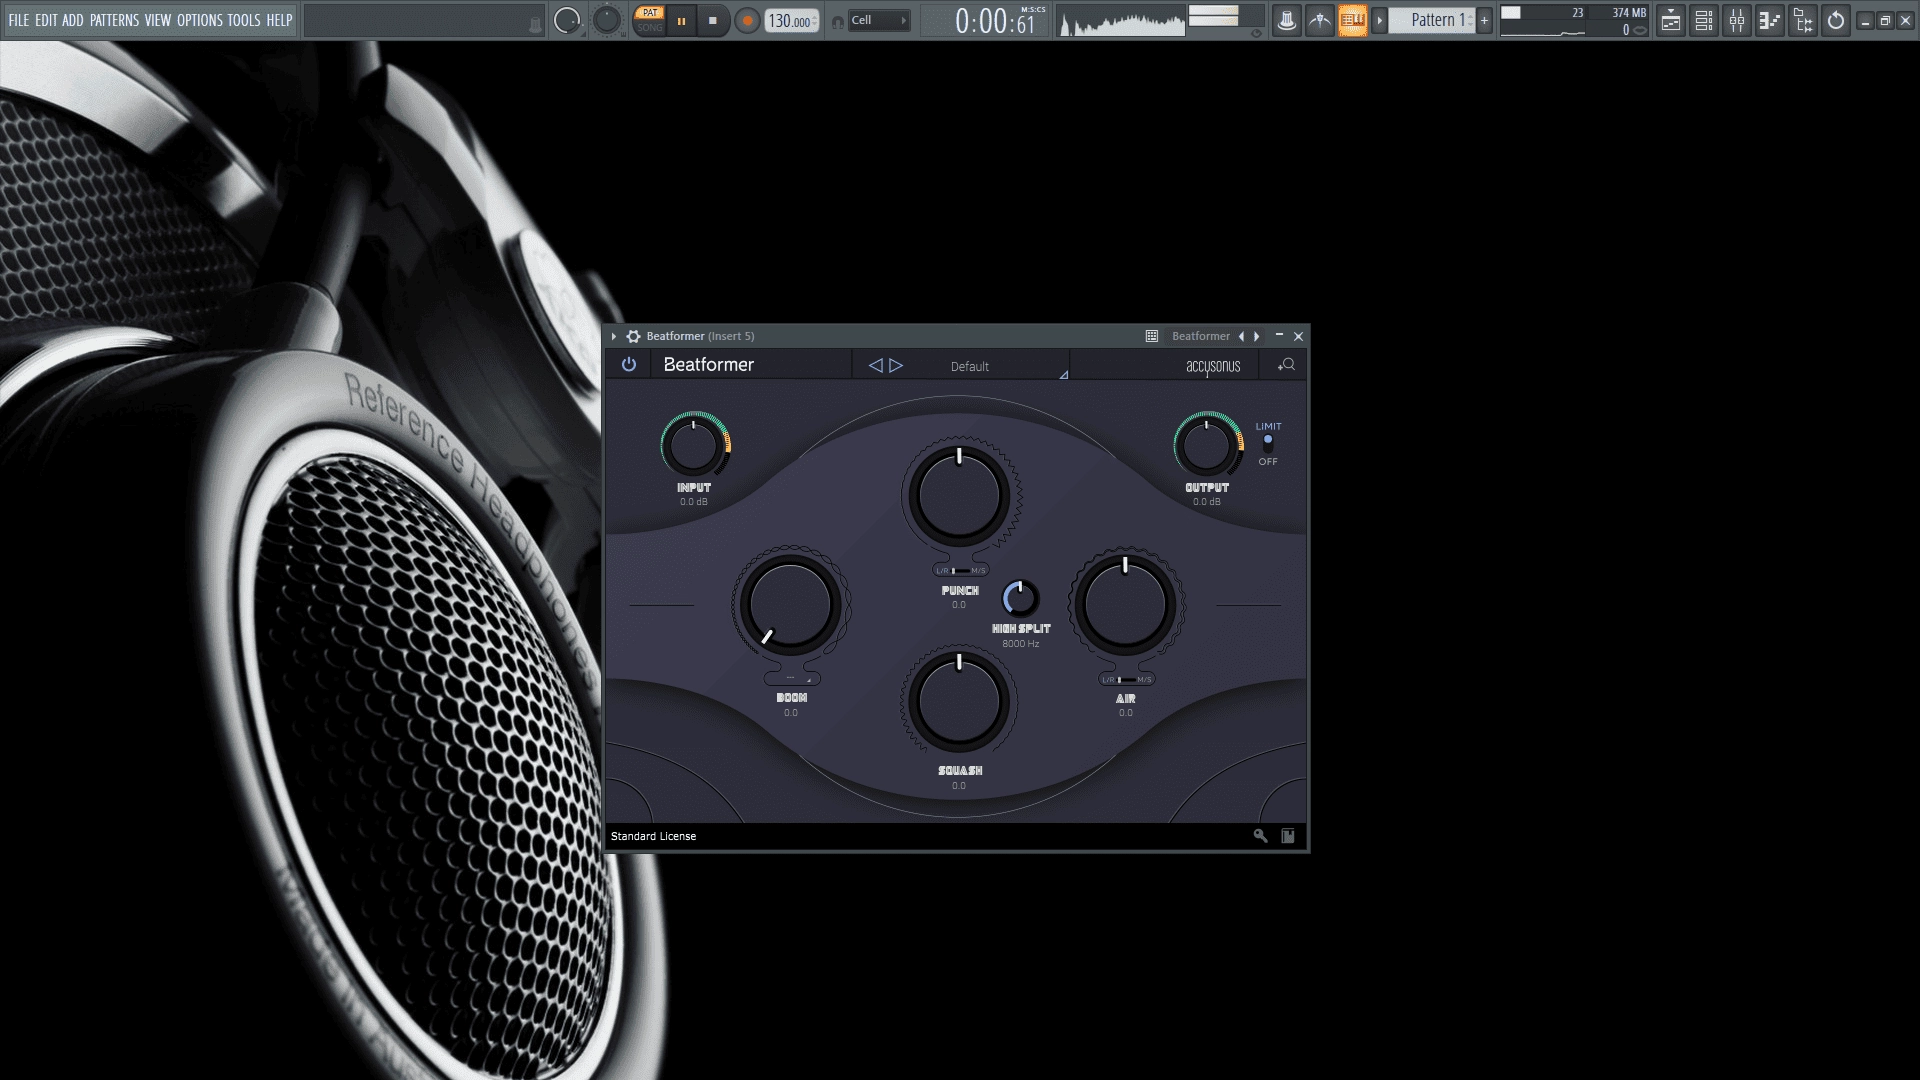
Task: Switch to SONG mode
Action: click(x=650, y=27)
